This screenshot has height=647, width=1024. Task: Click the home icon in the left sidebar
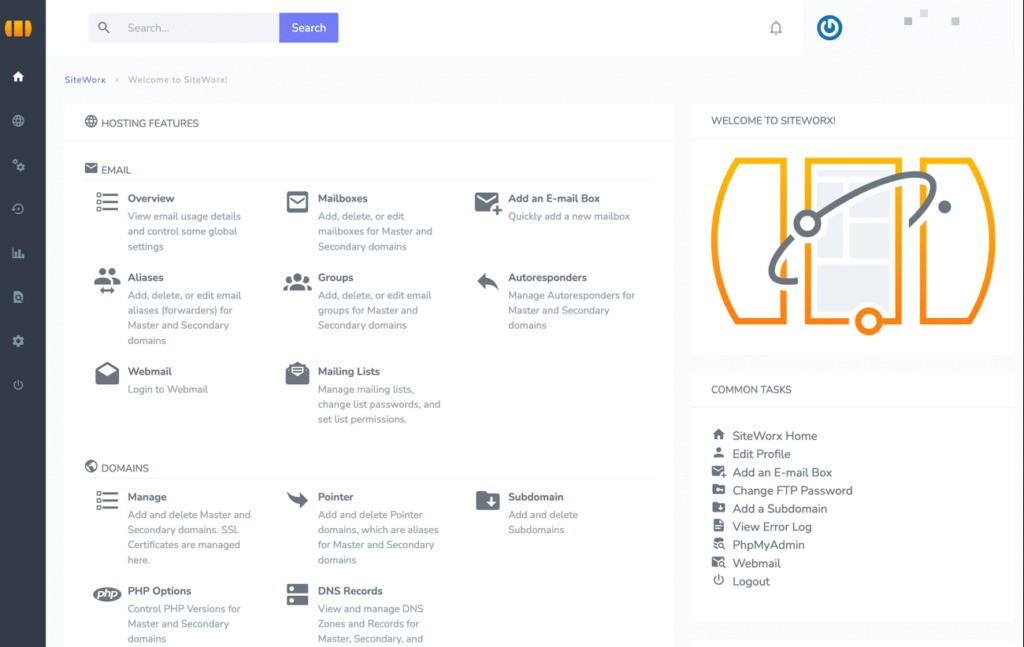(18, 76)
